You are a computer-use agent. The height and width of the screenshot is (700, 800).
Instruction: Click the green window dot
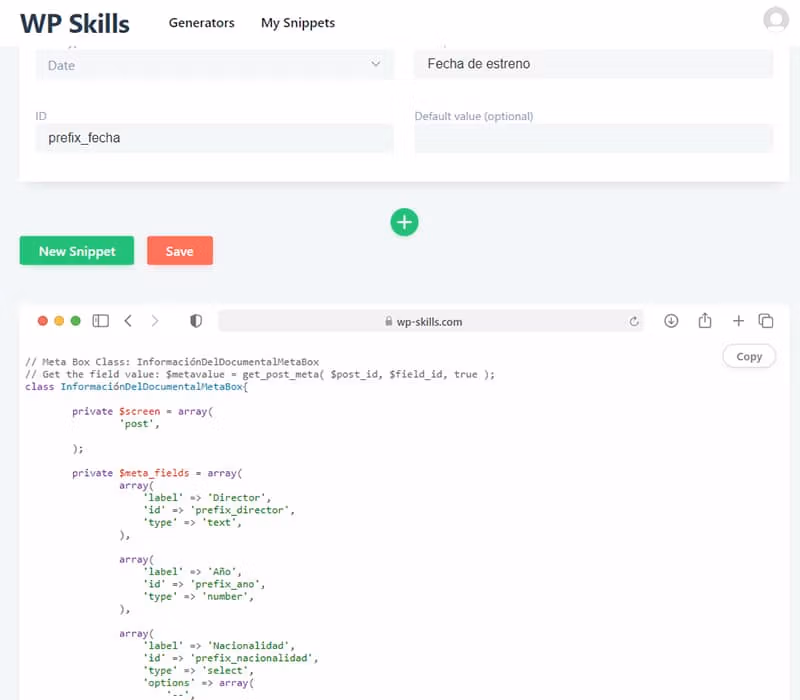point(76,321)
